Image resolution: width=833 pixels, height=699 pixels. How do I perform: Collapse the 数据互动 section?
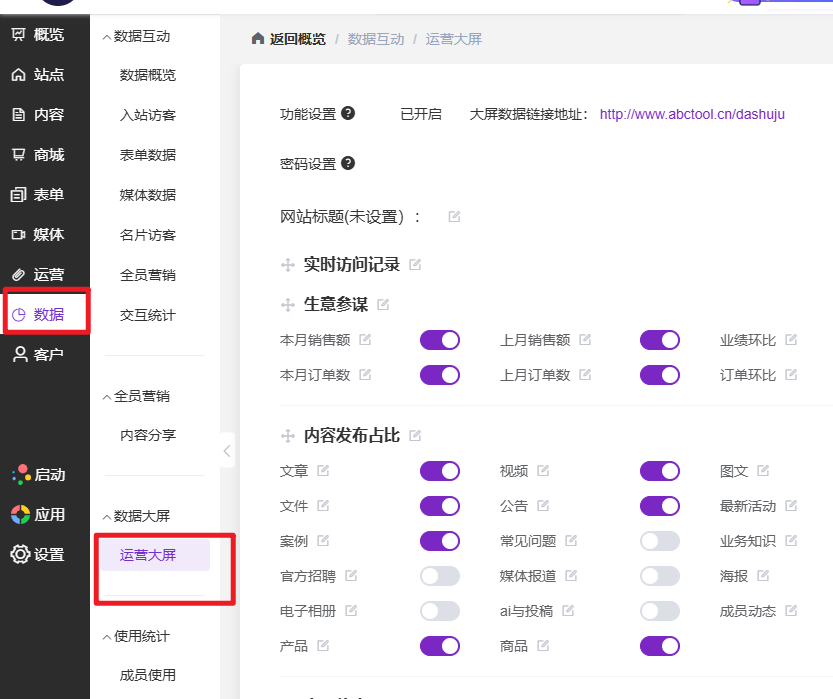coord(136,37)
